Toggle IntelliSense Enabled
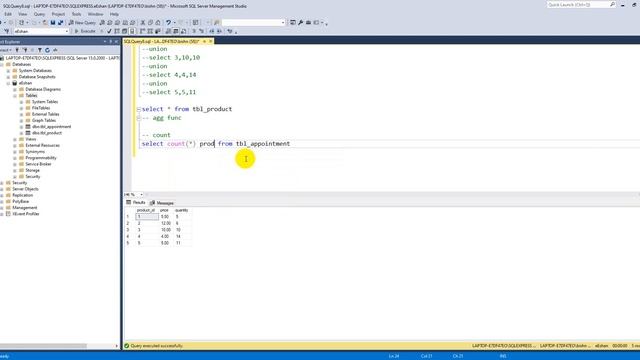 click(x=132, y=31)
